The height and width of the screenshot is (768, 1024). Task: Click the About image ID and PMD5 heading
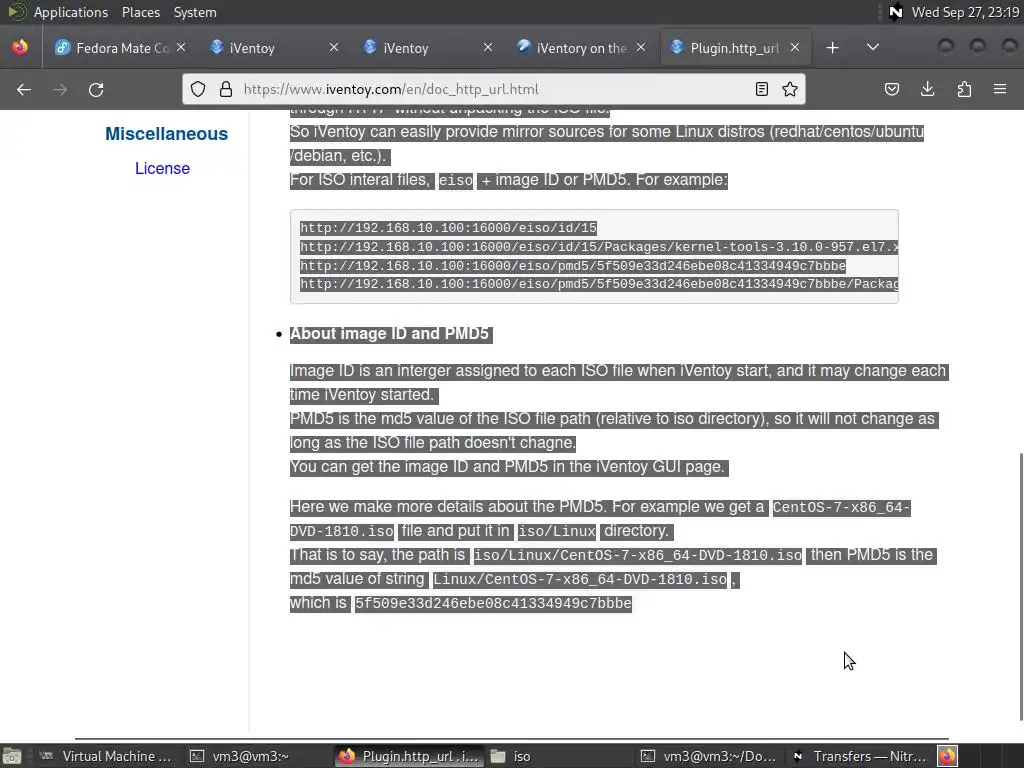coord(389,334)
